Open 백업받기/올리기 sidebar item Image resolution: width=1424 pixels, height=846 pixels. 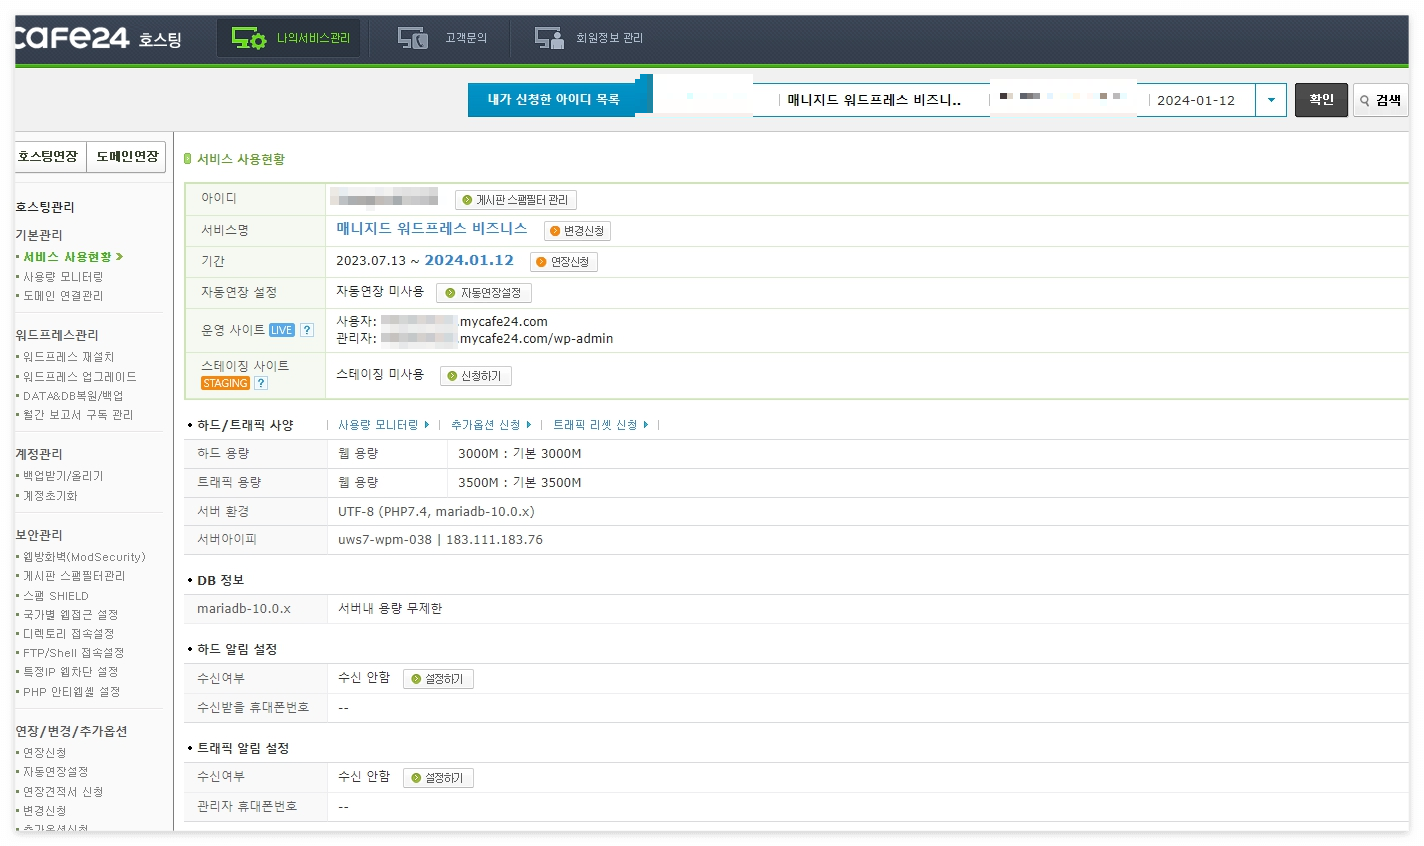[x=63, y=476]
